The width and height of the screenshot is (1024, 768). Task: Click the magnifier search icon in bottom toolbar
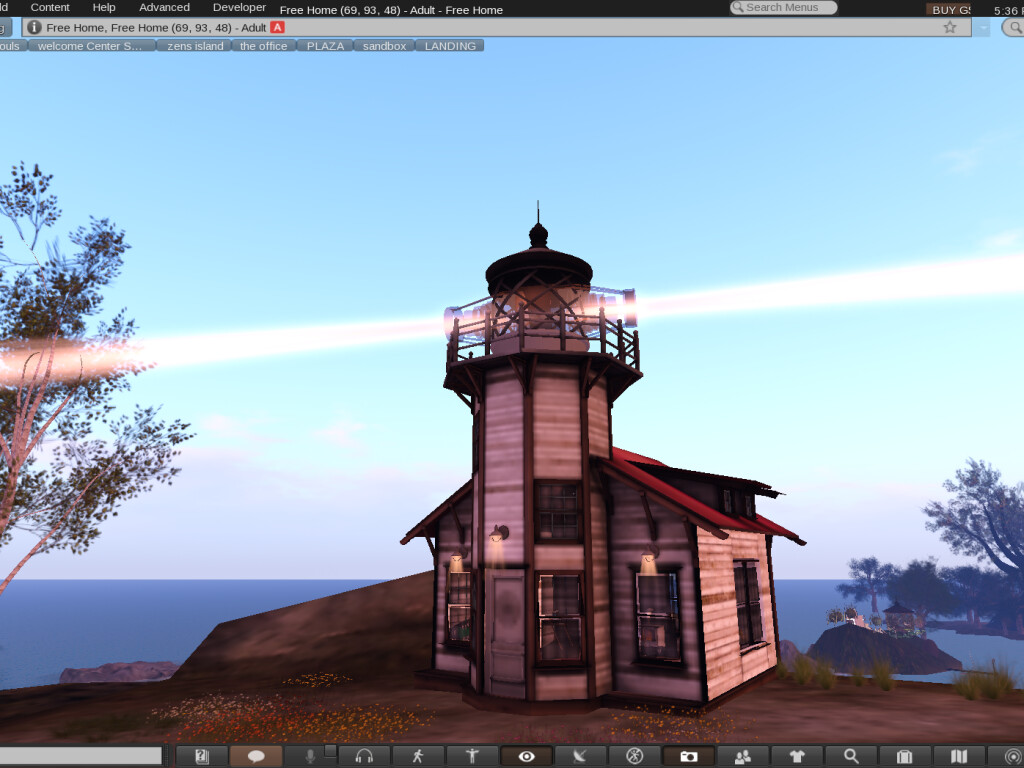click(x=851, y=757)
